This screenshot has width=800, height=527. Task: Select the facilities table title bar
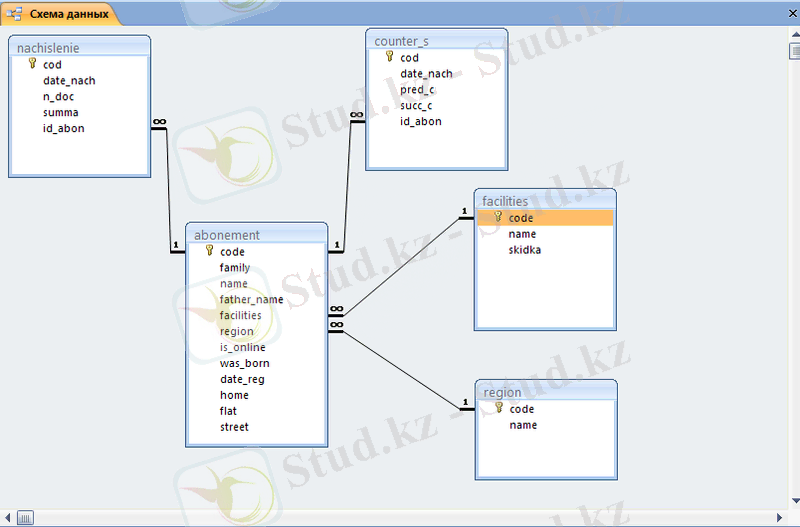tap(545, 201)
